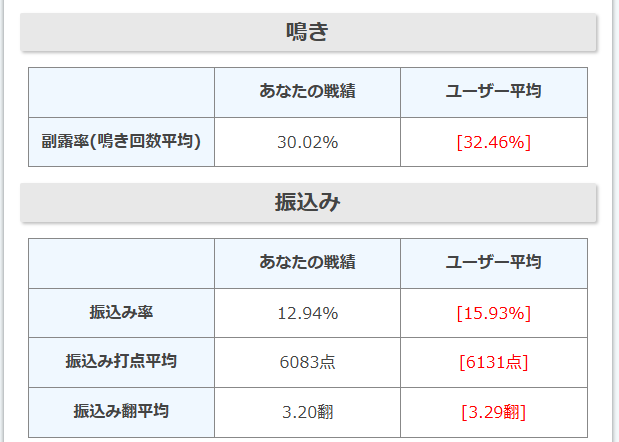The height and width of the screenshot is (442, 619).
Task: Click the 12.94% deal-in rate value
Action: pos(308,313)
